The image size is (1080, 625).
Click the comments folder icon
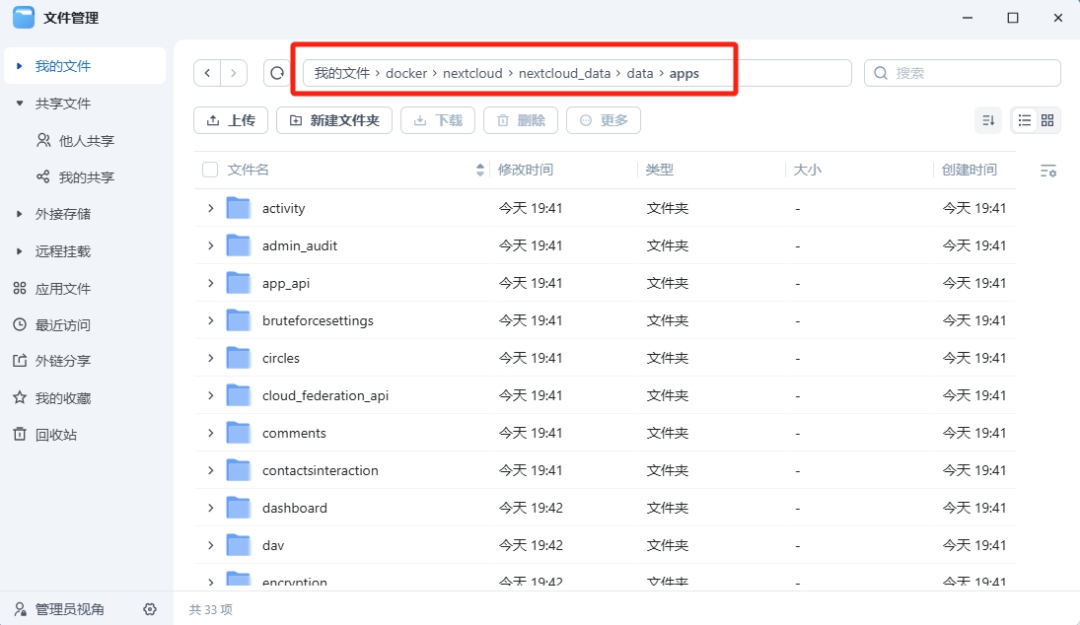point(238,433)
